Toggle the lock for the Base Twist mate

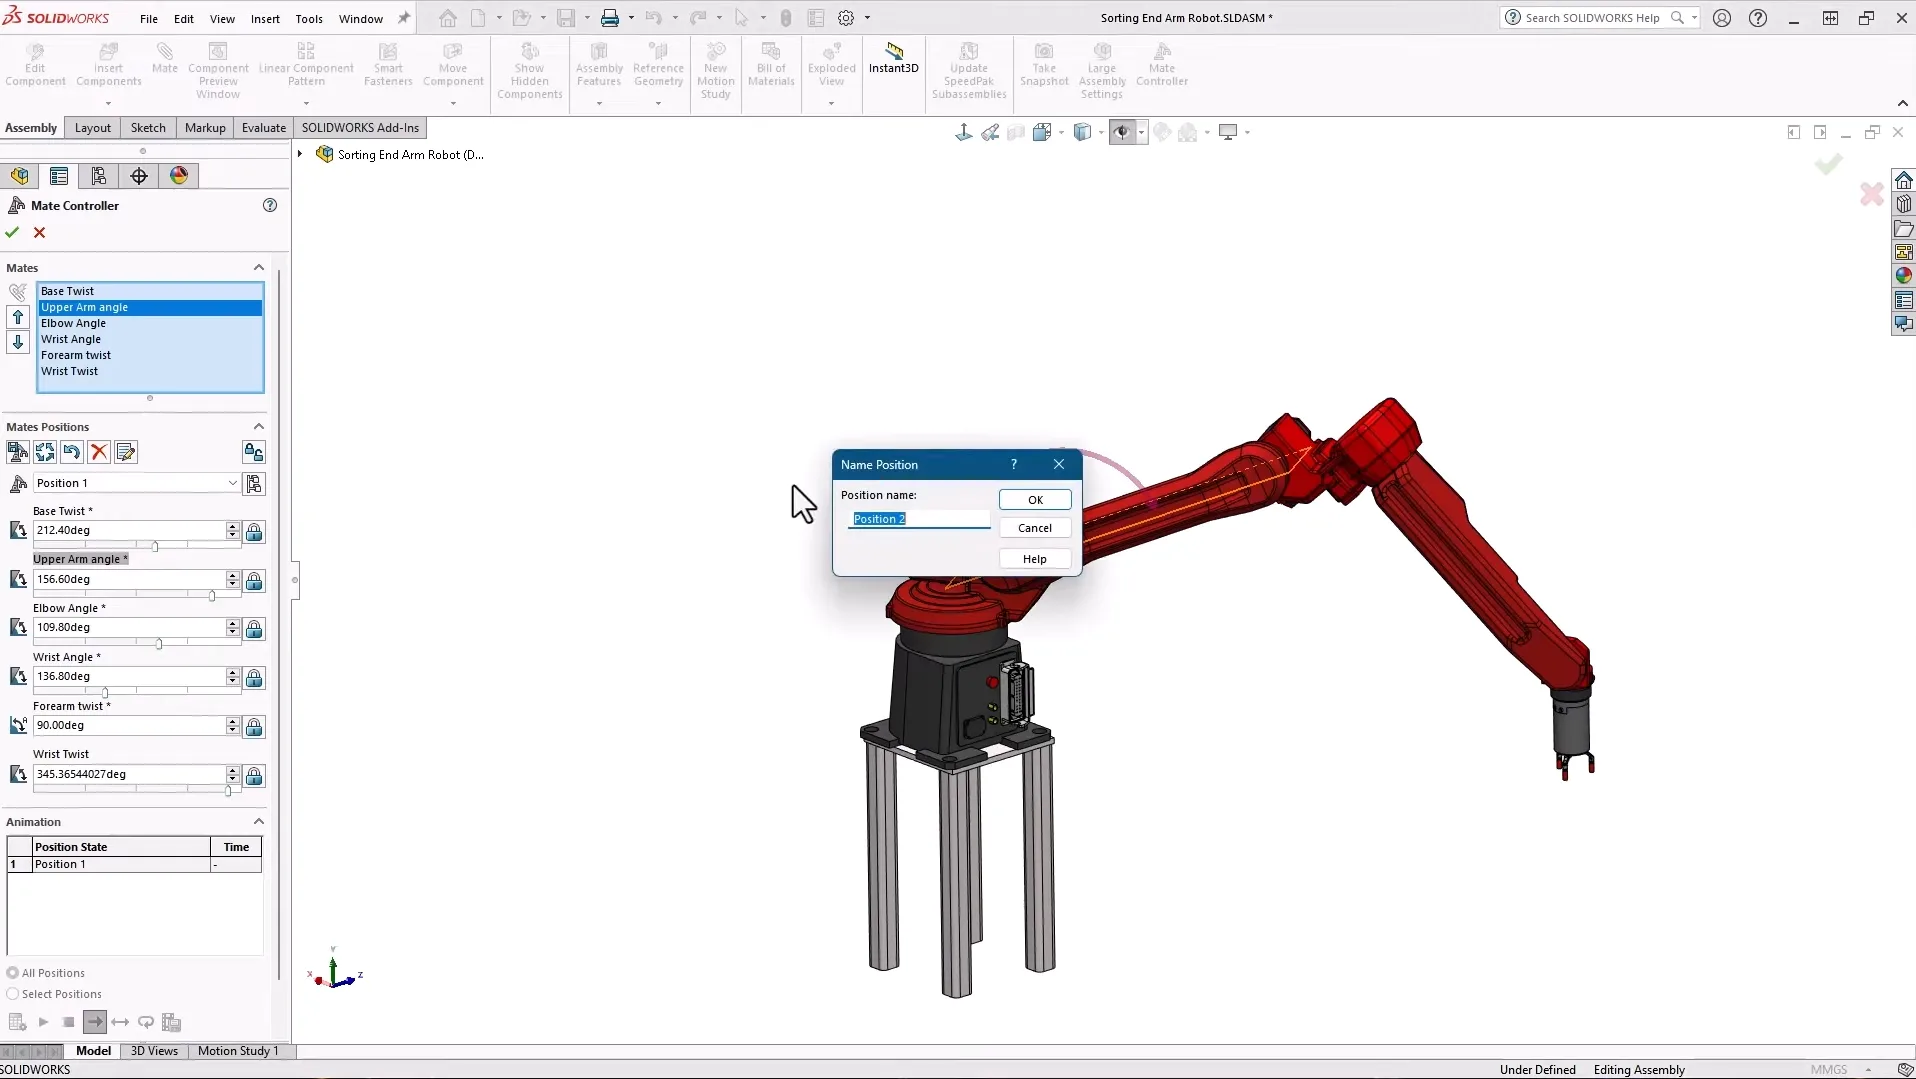pos(254,532)
